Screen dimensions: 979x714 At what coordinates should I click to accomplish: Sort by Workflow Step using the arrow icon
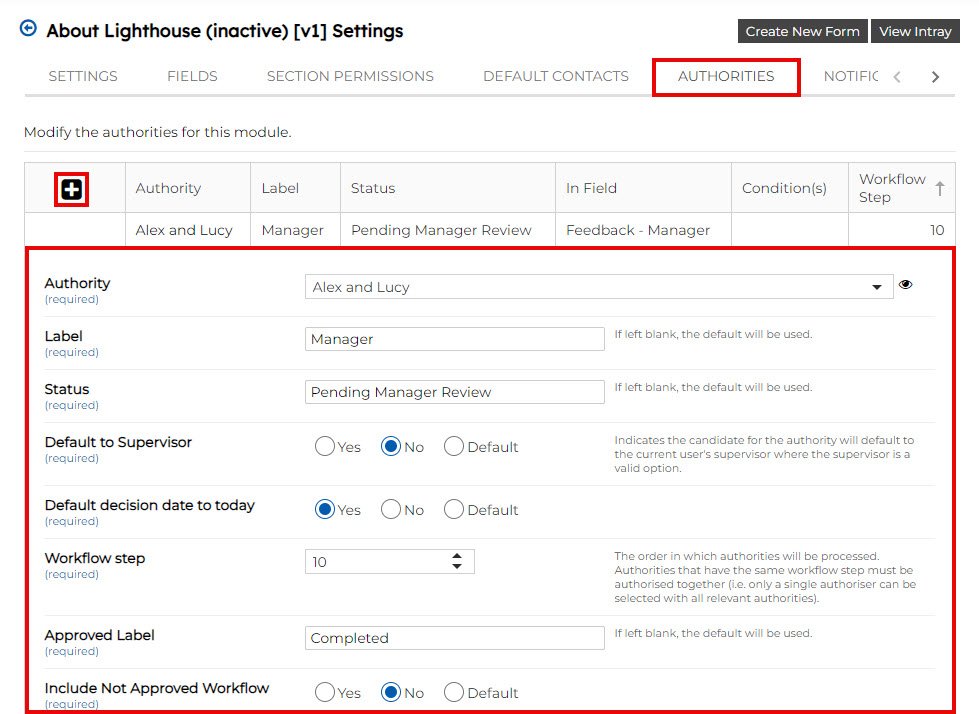[x=939, y=188]
